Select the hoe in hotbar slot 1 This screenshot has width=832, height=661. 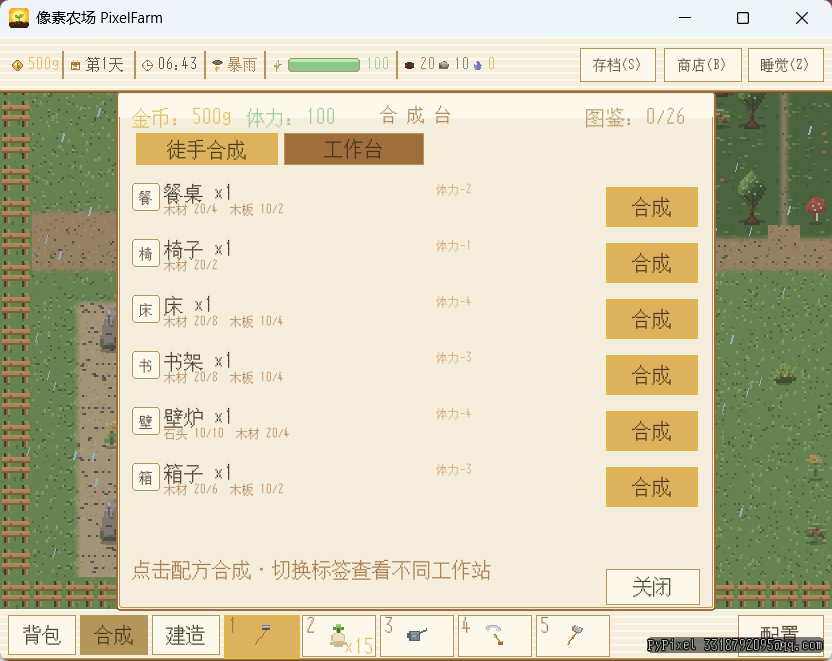262,636
